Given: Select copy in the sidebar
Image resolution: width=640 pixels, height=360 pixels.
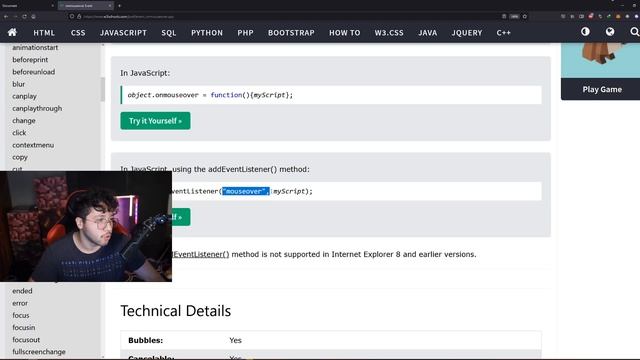Looking at the screenshot, I should [x=20, y=157].
